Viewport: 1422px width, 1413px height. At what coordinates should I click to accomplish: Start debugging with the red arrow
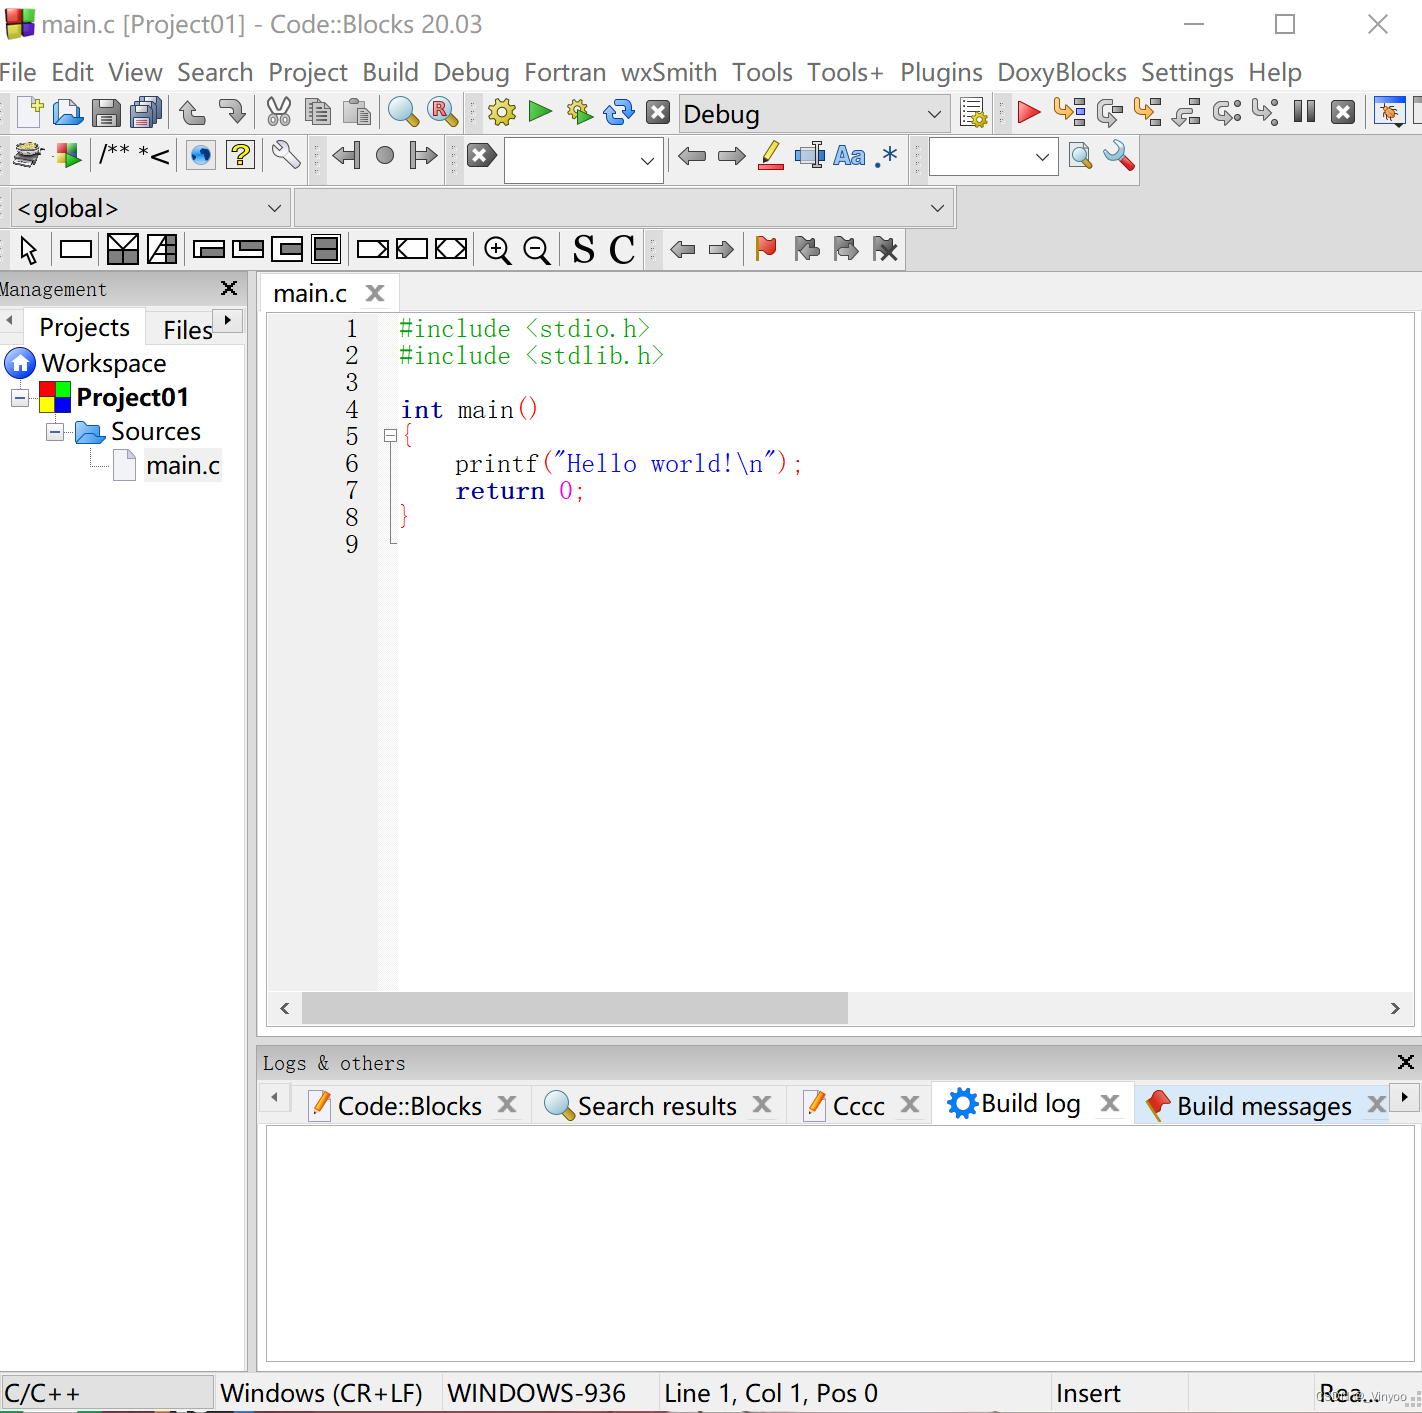1028,112
